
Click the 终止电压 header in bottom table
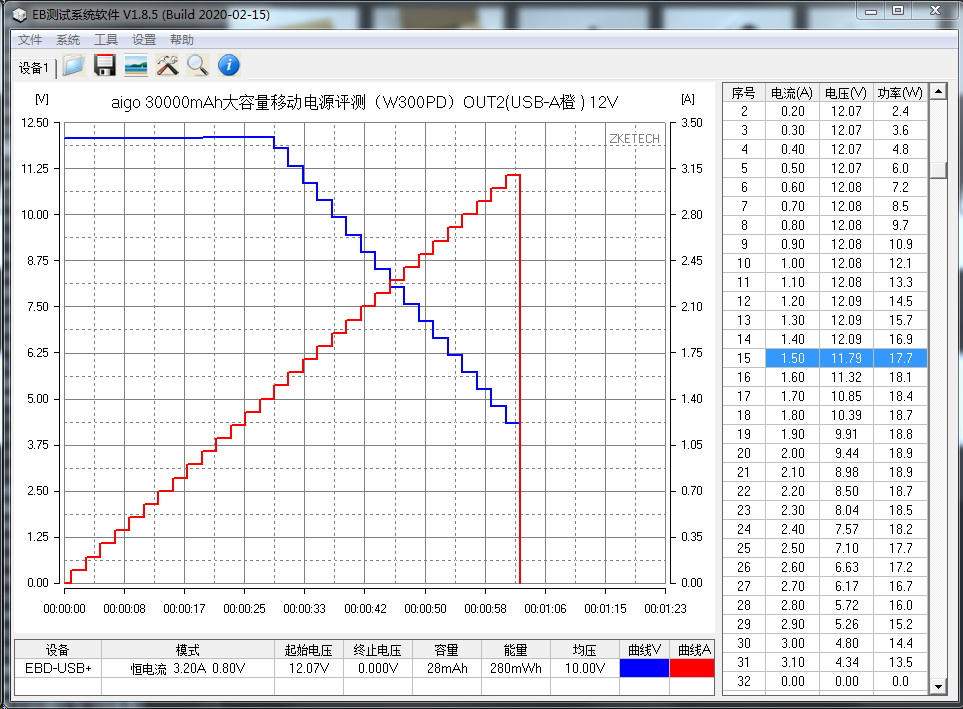click(x=378, y=650)
